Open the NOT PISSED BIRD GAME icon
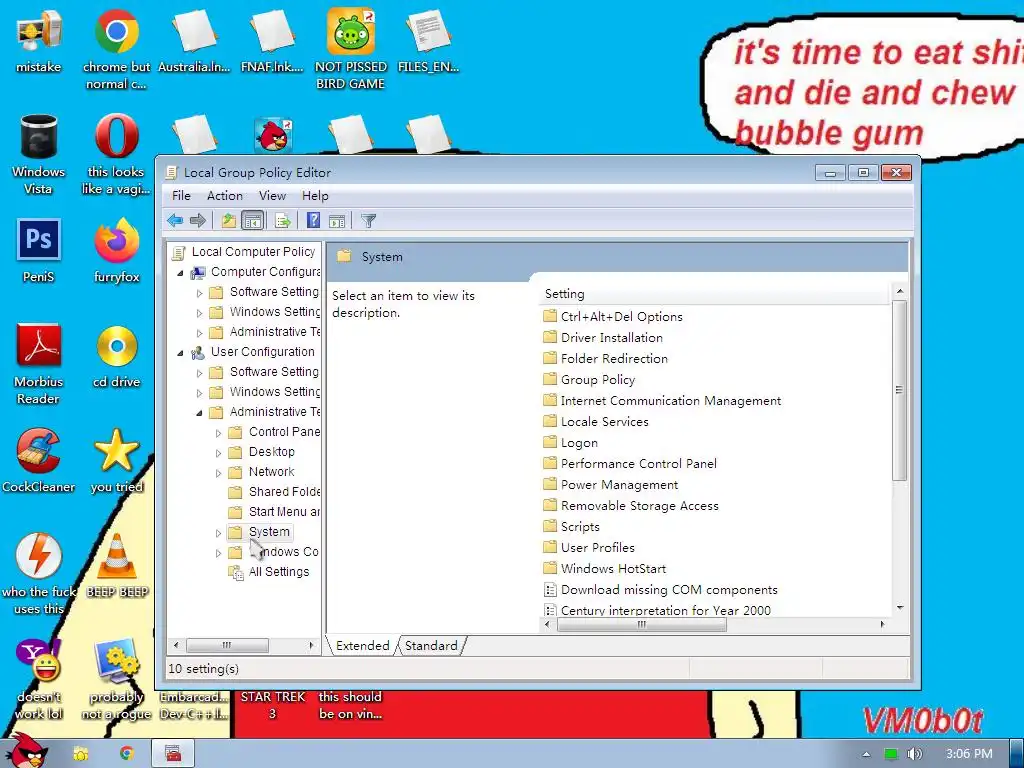The width and height of the screenshot is (1024, 768). click(351, 49)
